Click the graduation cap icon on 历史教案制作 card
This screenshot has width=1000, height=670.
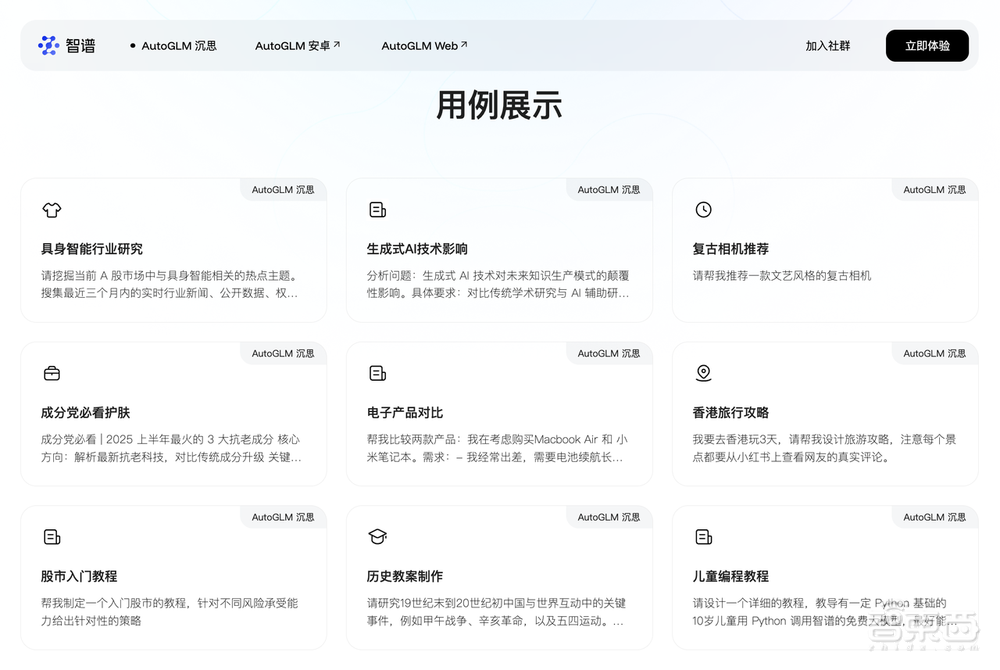tap(377, 537)
